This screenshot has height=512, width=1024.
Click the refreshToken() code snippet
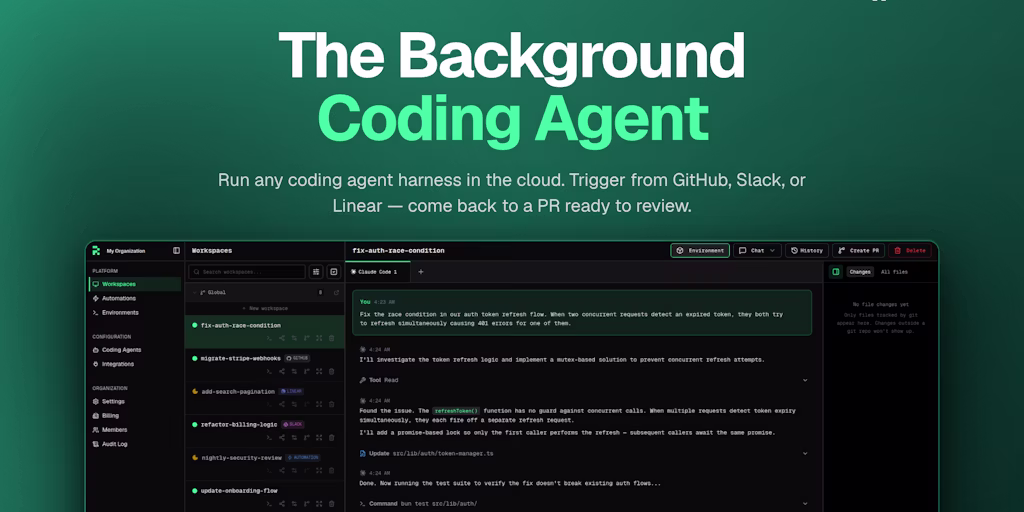click(456, 411)
